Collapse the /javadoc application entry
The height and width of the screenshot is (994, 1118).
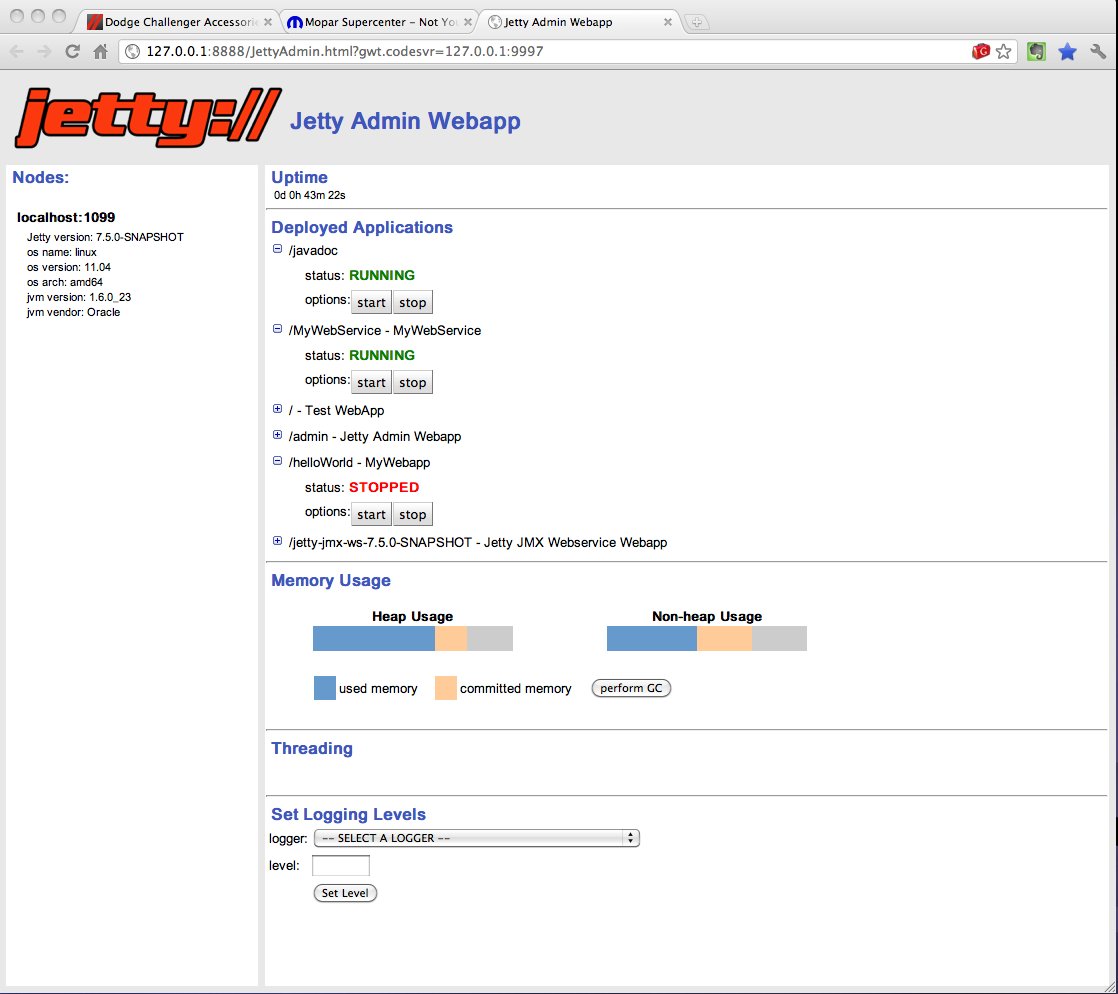(277, 249)
